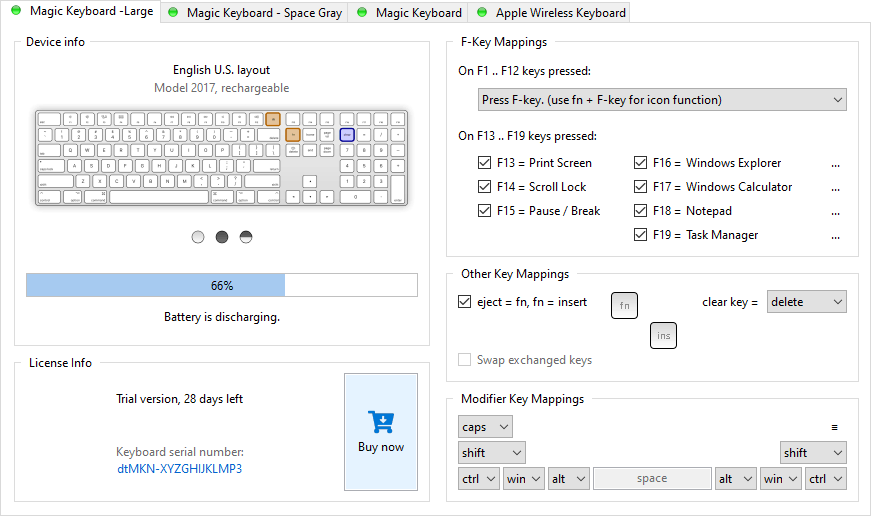Viewport: 871px width, 516px height.
Task: Switch to Magic Keyboard - Space Gray tab
Action: pos(254,12)
